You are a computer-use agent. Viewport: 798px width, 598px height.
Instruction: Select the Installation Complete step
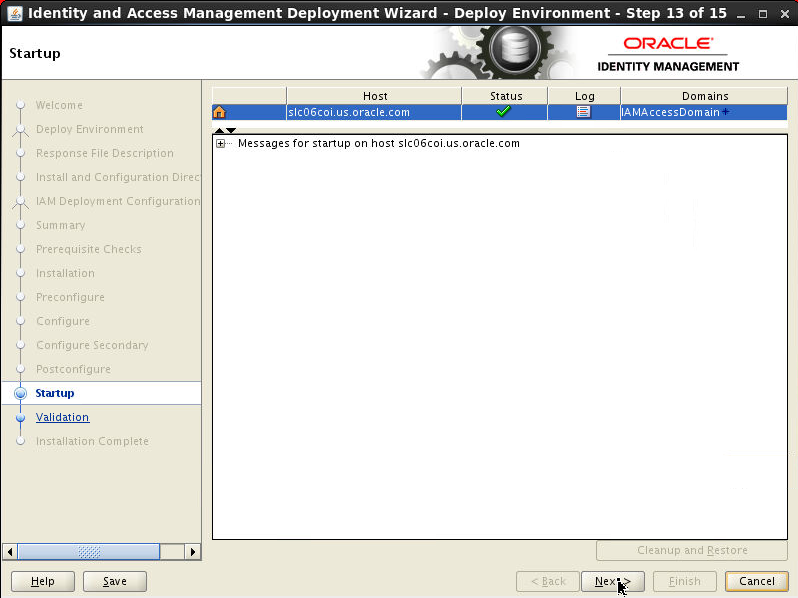(92, 441)
